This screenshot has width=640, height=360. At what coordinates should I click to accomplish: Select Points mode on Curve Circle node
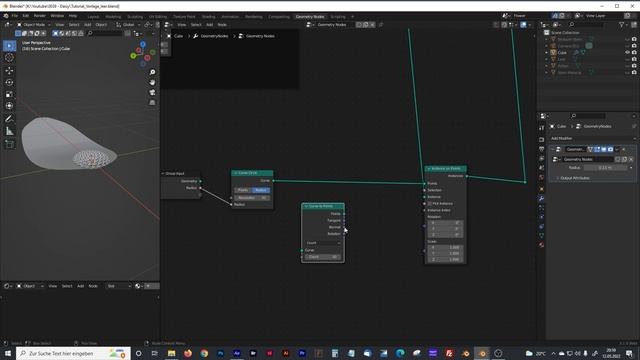pyautogui.click(x=243, y=190)
